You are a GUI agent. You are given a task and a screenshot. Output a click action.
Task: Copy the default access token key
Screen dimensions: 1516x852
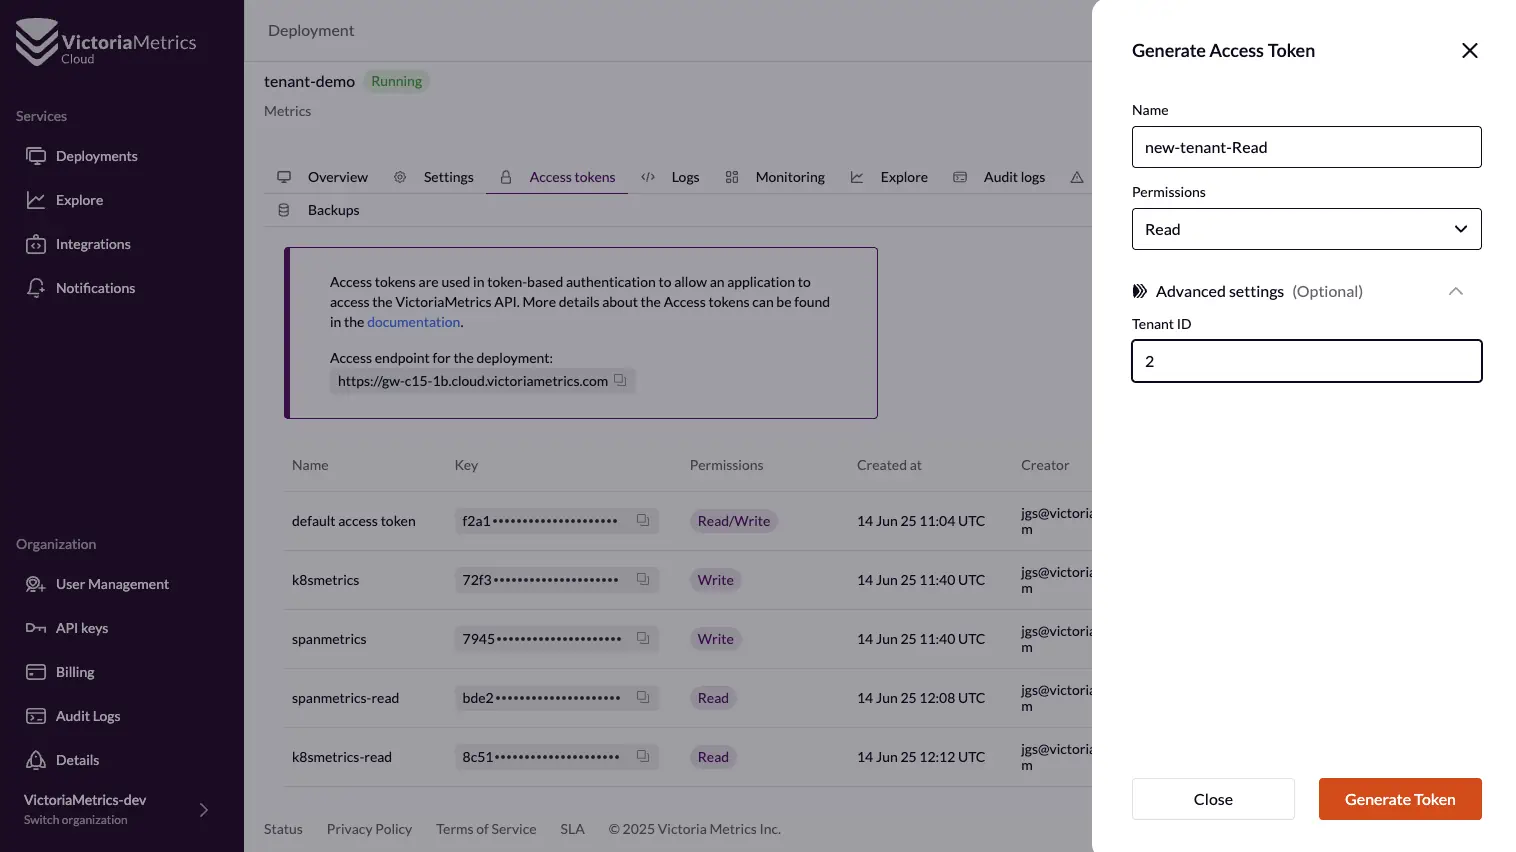(x=643, y=520)
